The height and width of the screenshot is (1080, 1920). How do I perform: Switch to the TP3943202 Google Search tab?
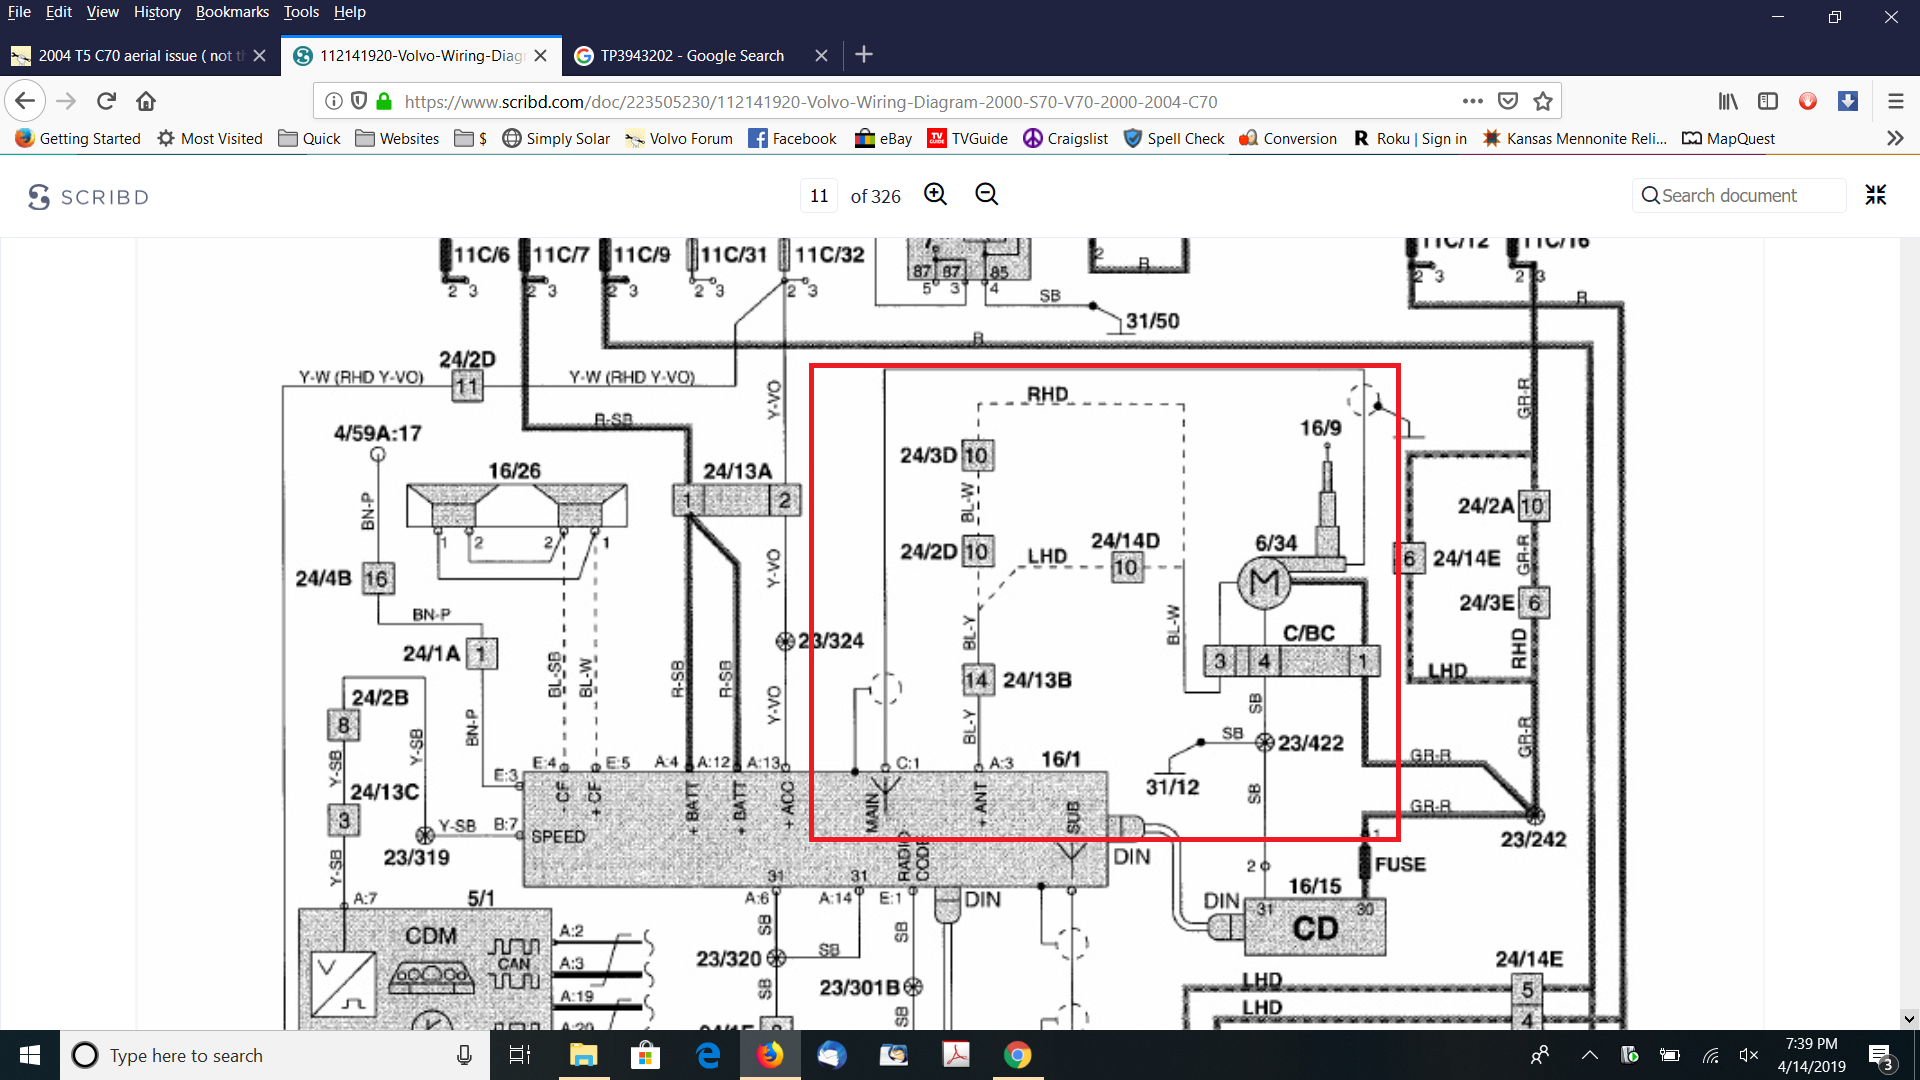click(x=691, y=55)
